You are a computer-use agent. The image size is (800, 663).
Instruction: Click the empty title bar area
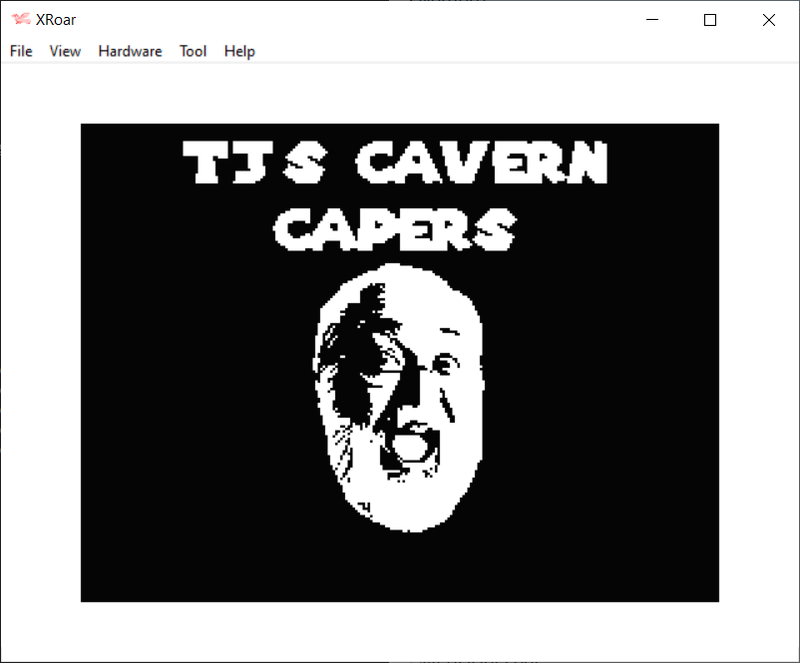point(350,20)
